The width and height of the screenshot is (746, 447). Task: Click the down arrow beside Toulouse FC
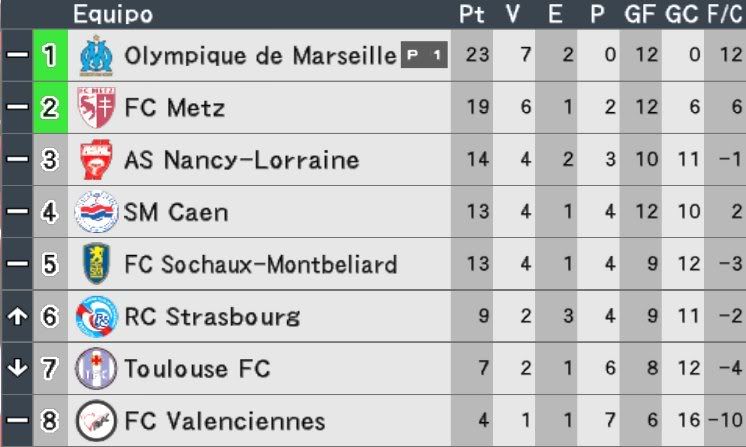(x=17, y=368)
